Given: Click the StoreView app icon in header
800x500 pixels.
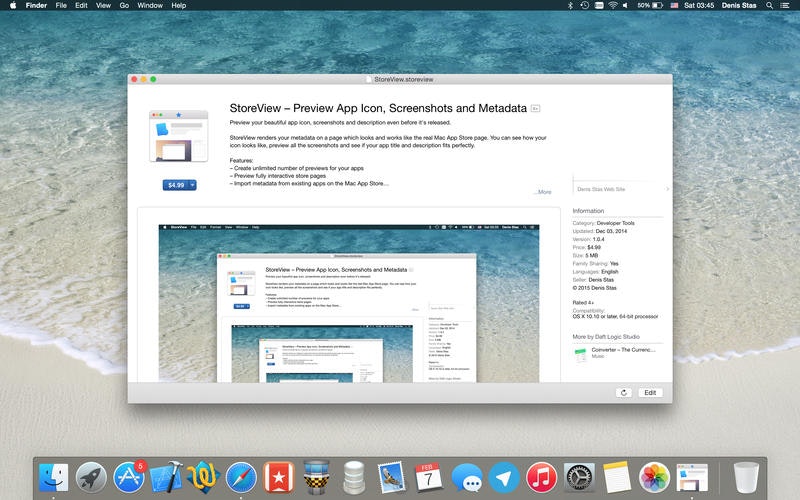Looking at the screenshot, I should pyautogui.click(x=179, y=136).
